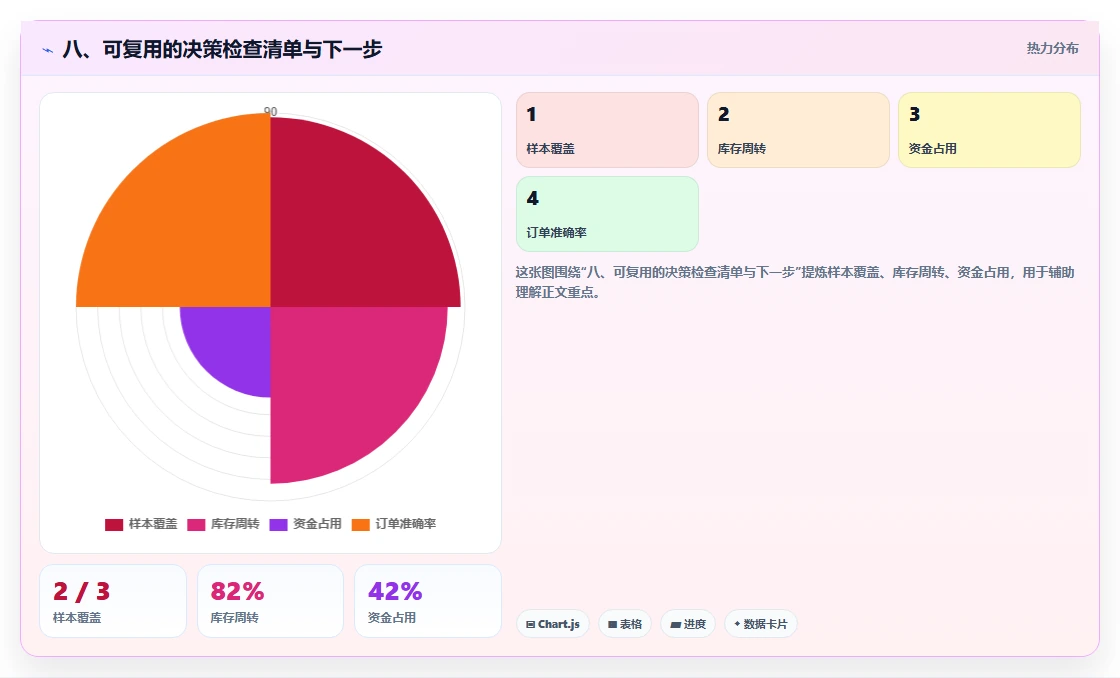Click the 42% 资金占用 stat card
Image resolution: width=1120 pixels, height=678 pixels.
[x=428, y=601]
